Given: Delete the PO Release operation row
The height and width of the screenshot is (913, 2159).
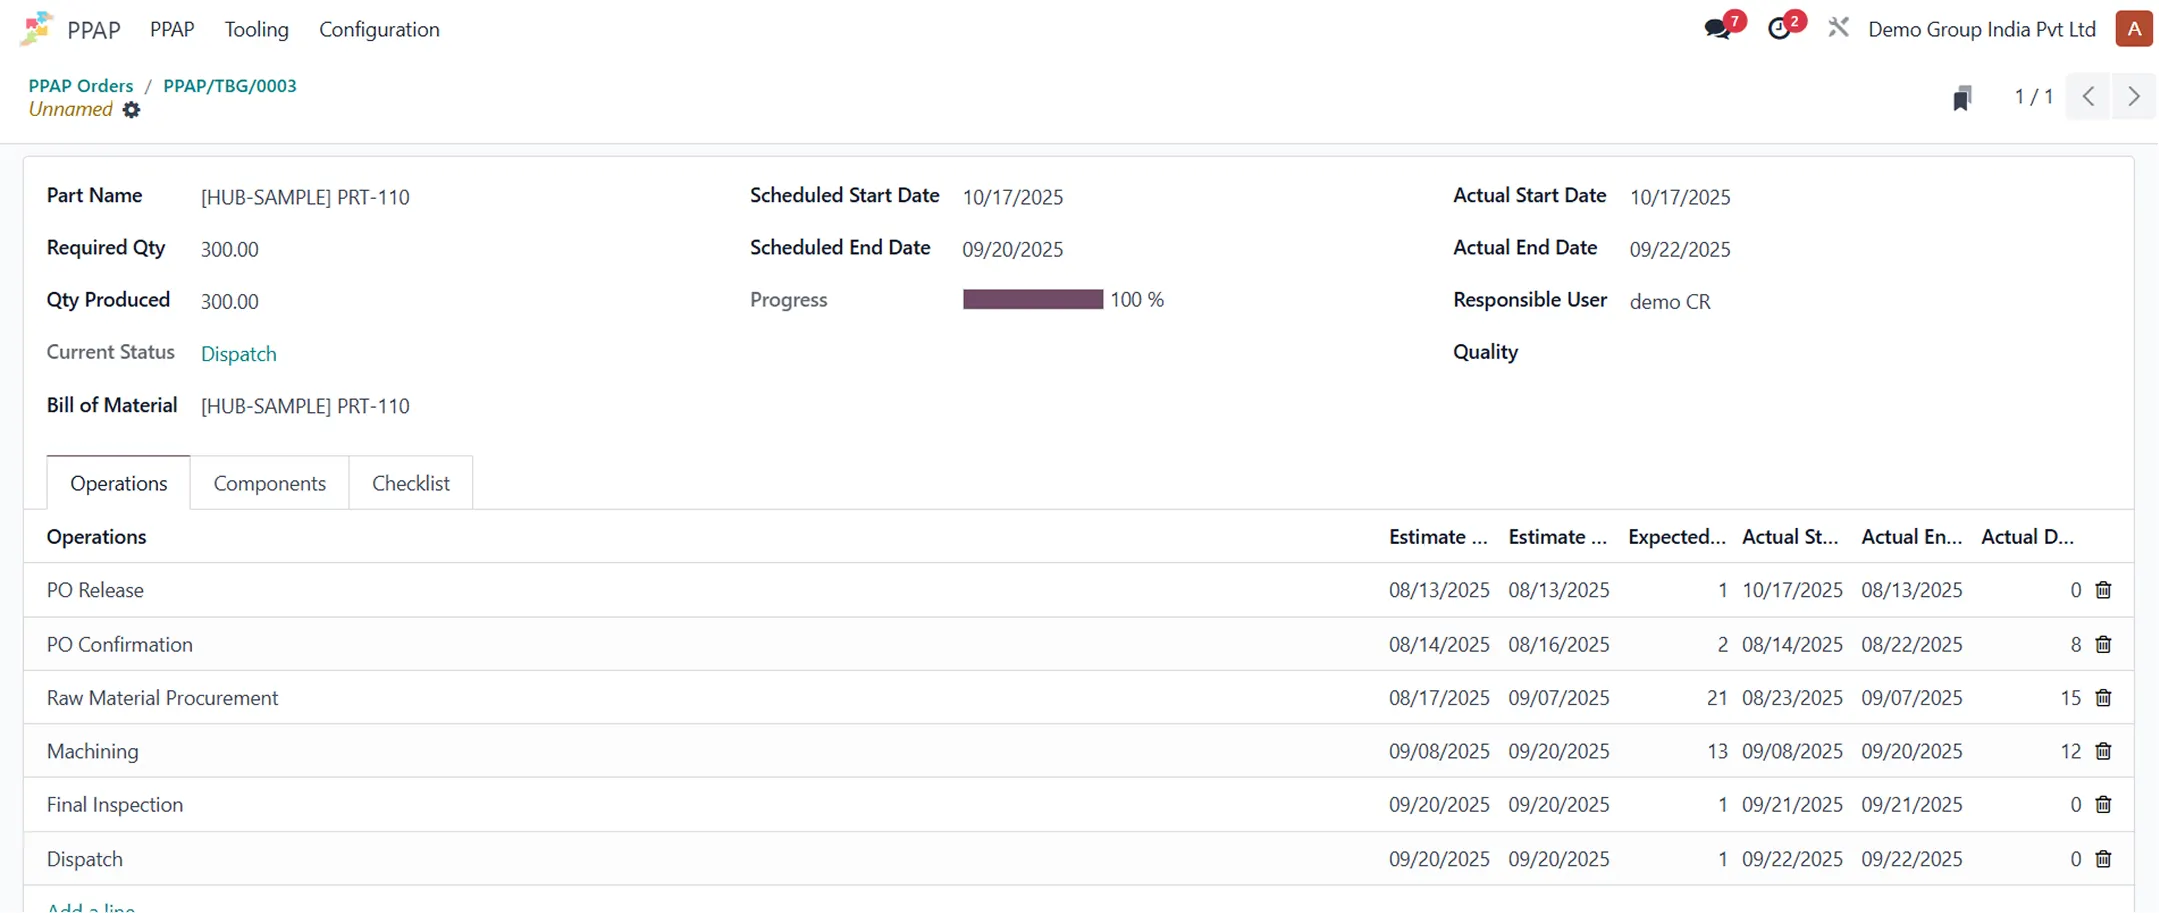Looking at the screenshot, I should 2103,590.
